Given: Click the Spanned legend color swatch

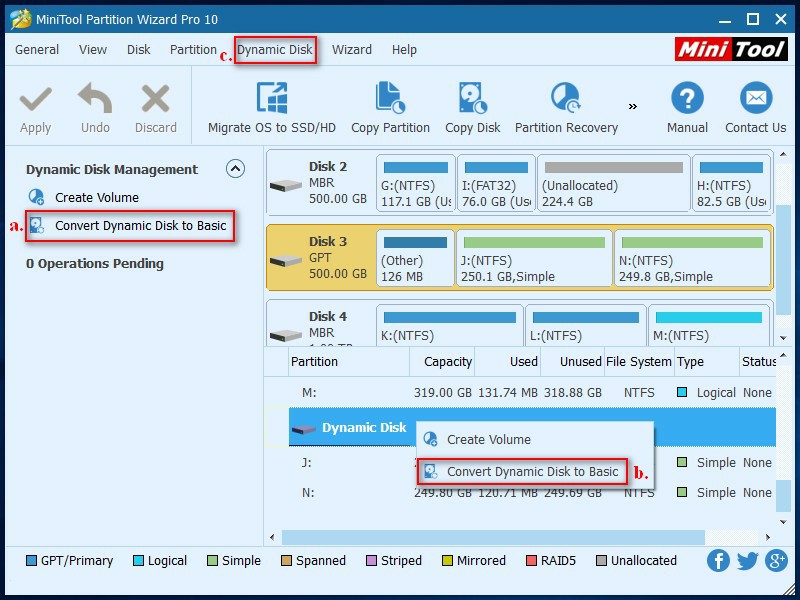Looking at the screenshot, I should [x=287, y=561].
